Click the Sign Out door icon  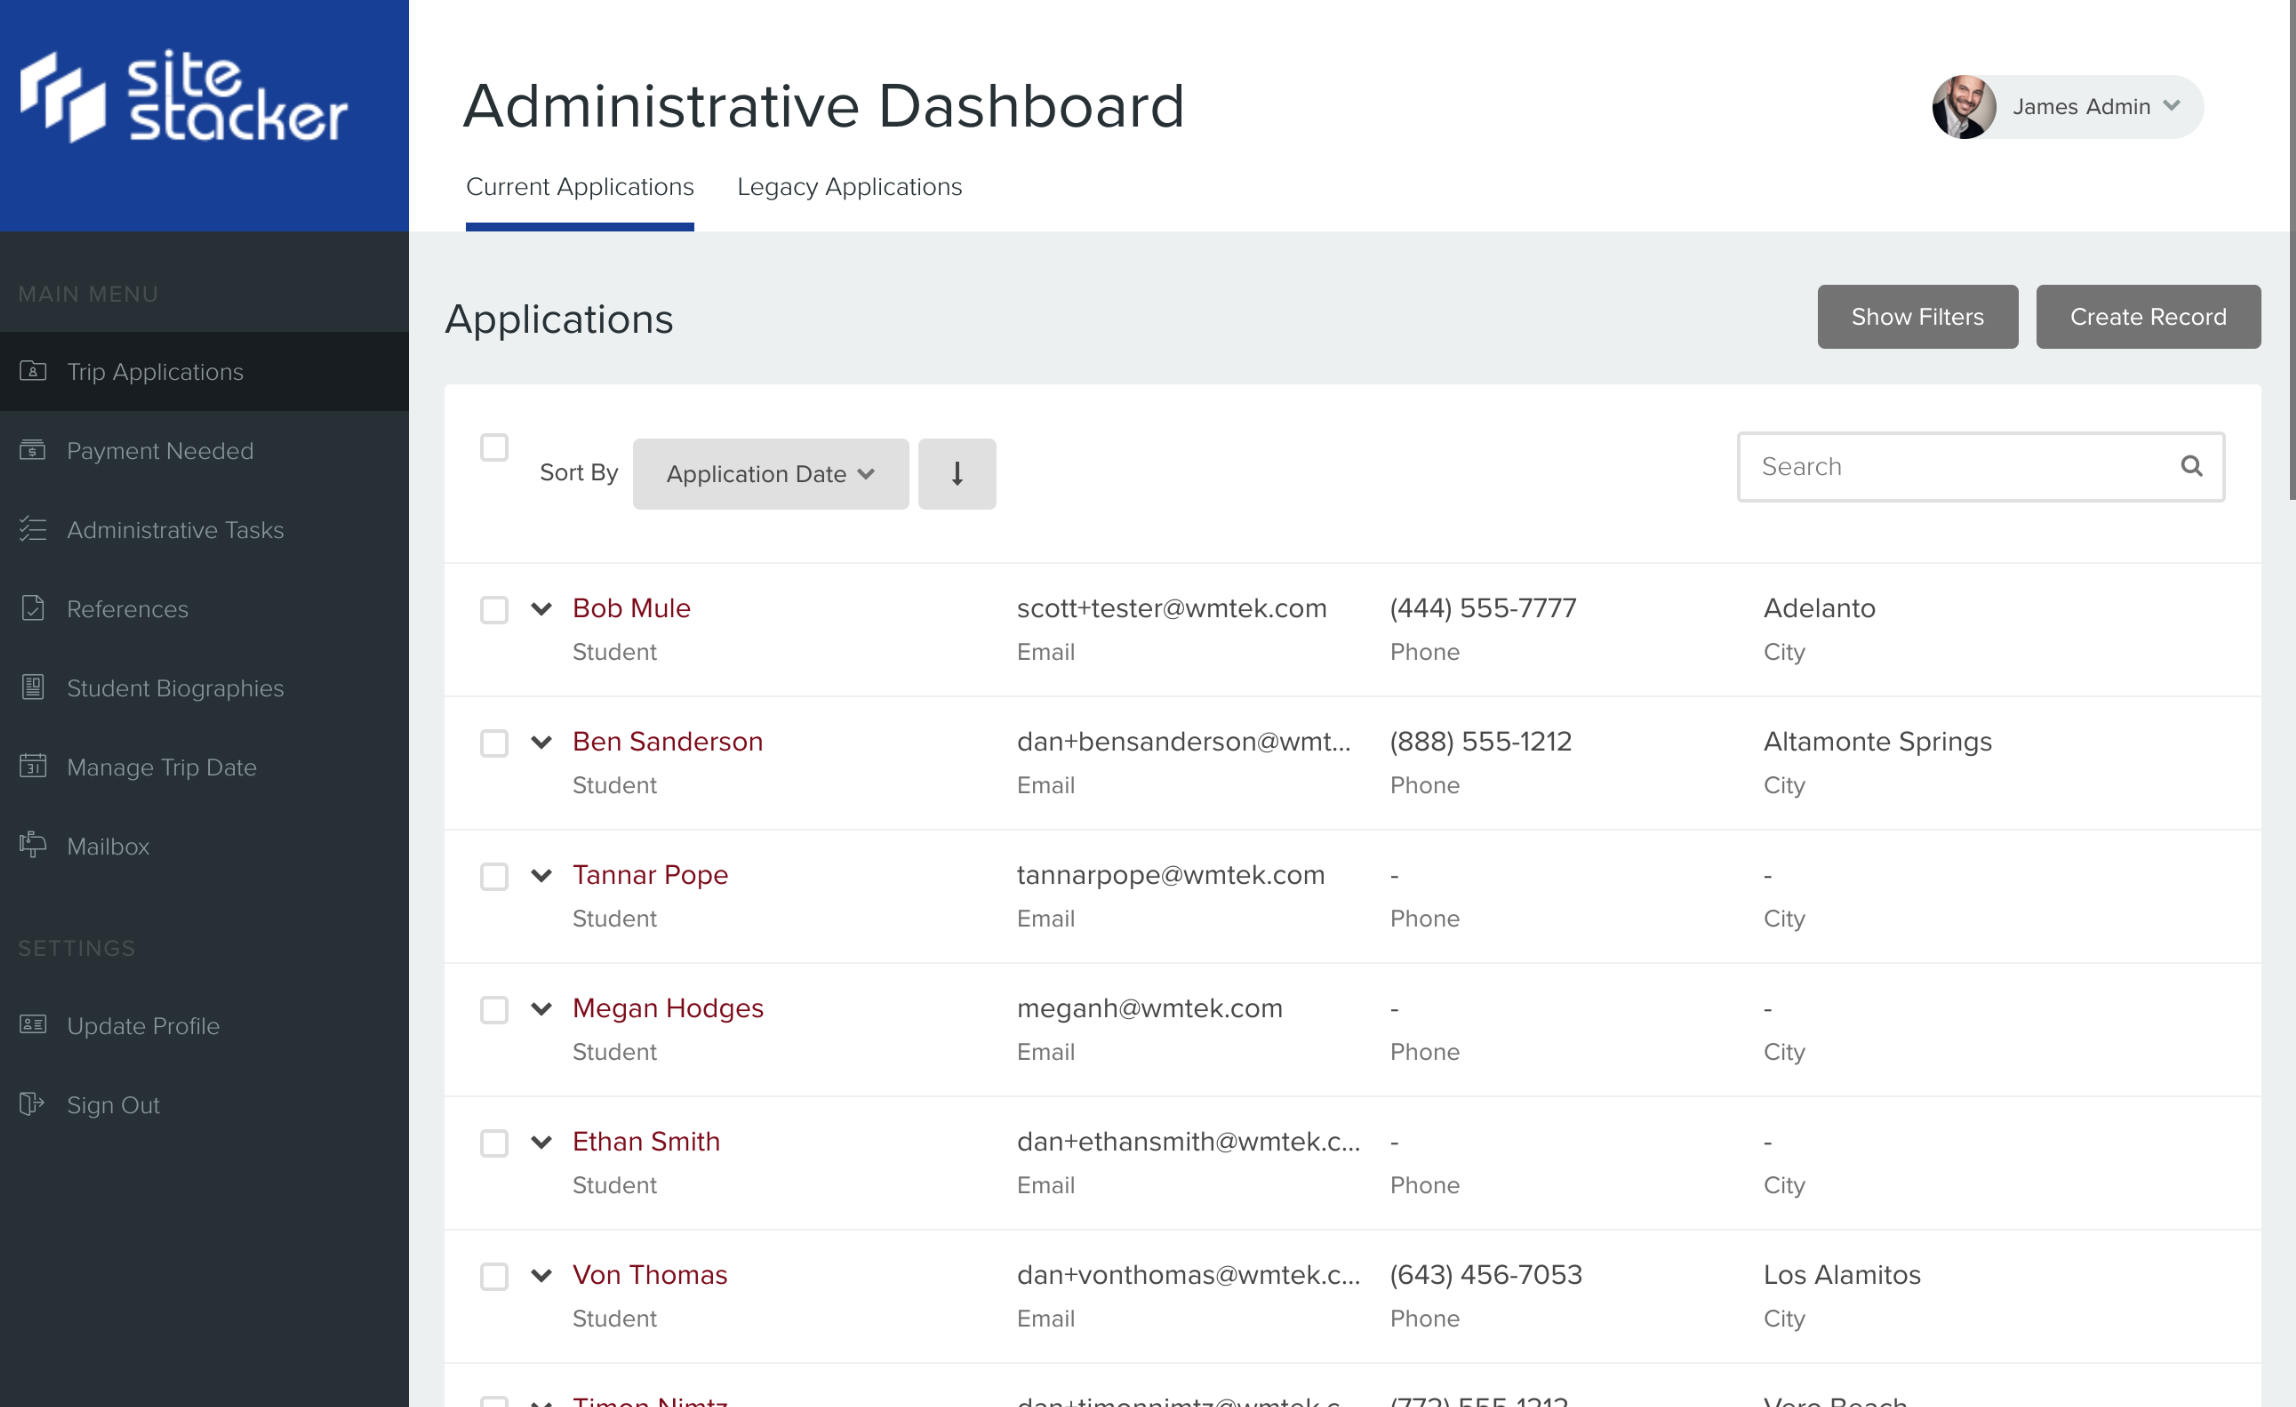point(33,1104)
